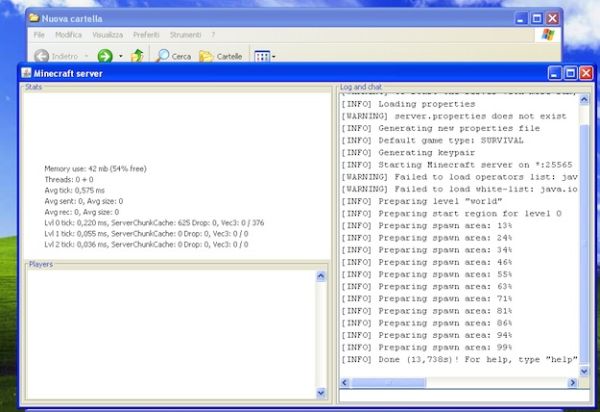Click the 'Preparing spawn area: 55%' line

tap(427, 274)
